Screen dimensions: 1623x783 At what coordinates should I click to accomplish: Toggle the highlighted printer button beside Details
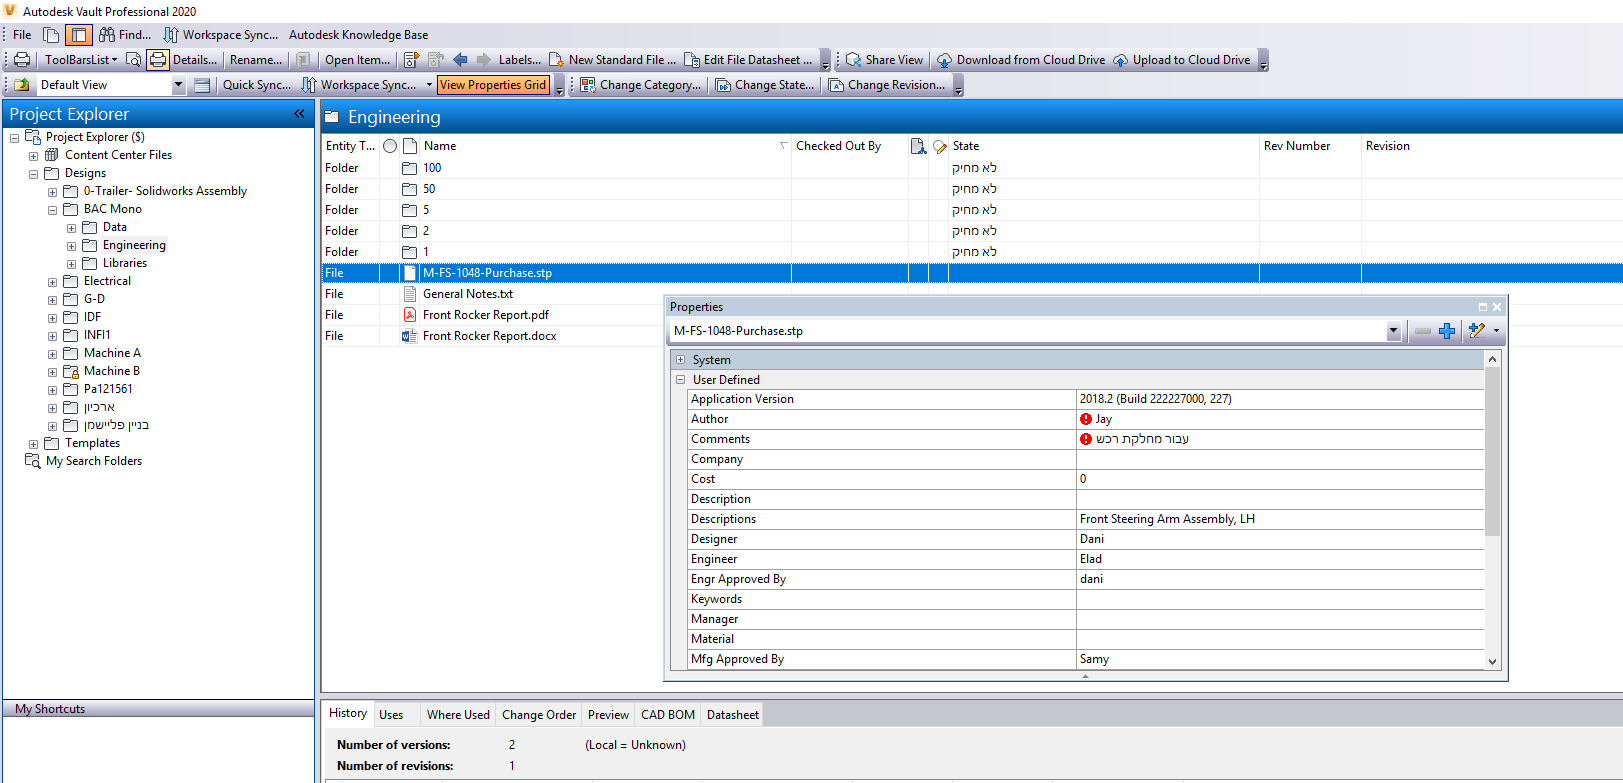point(158,60)
